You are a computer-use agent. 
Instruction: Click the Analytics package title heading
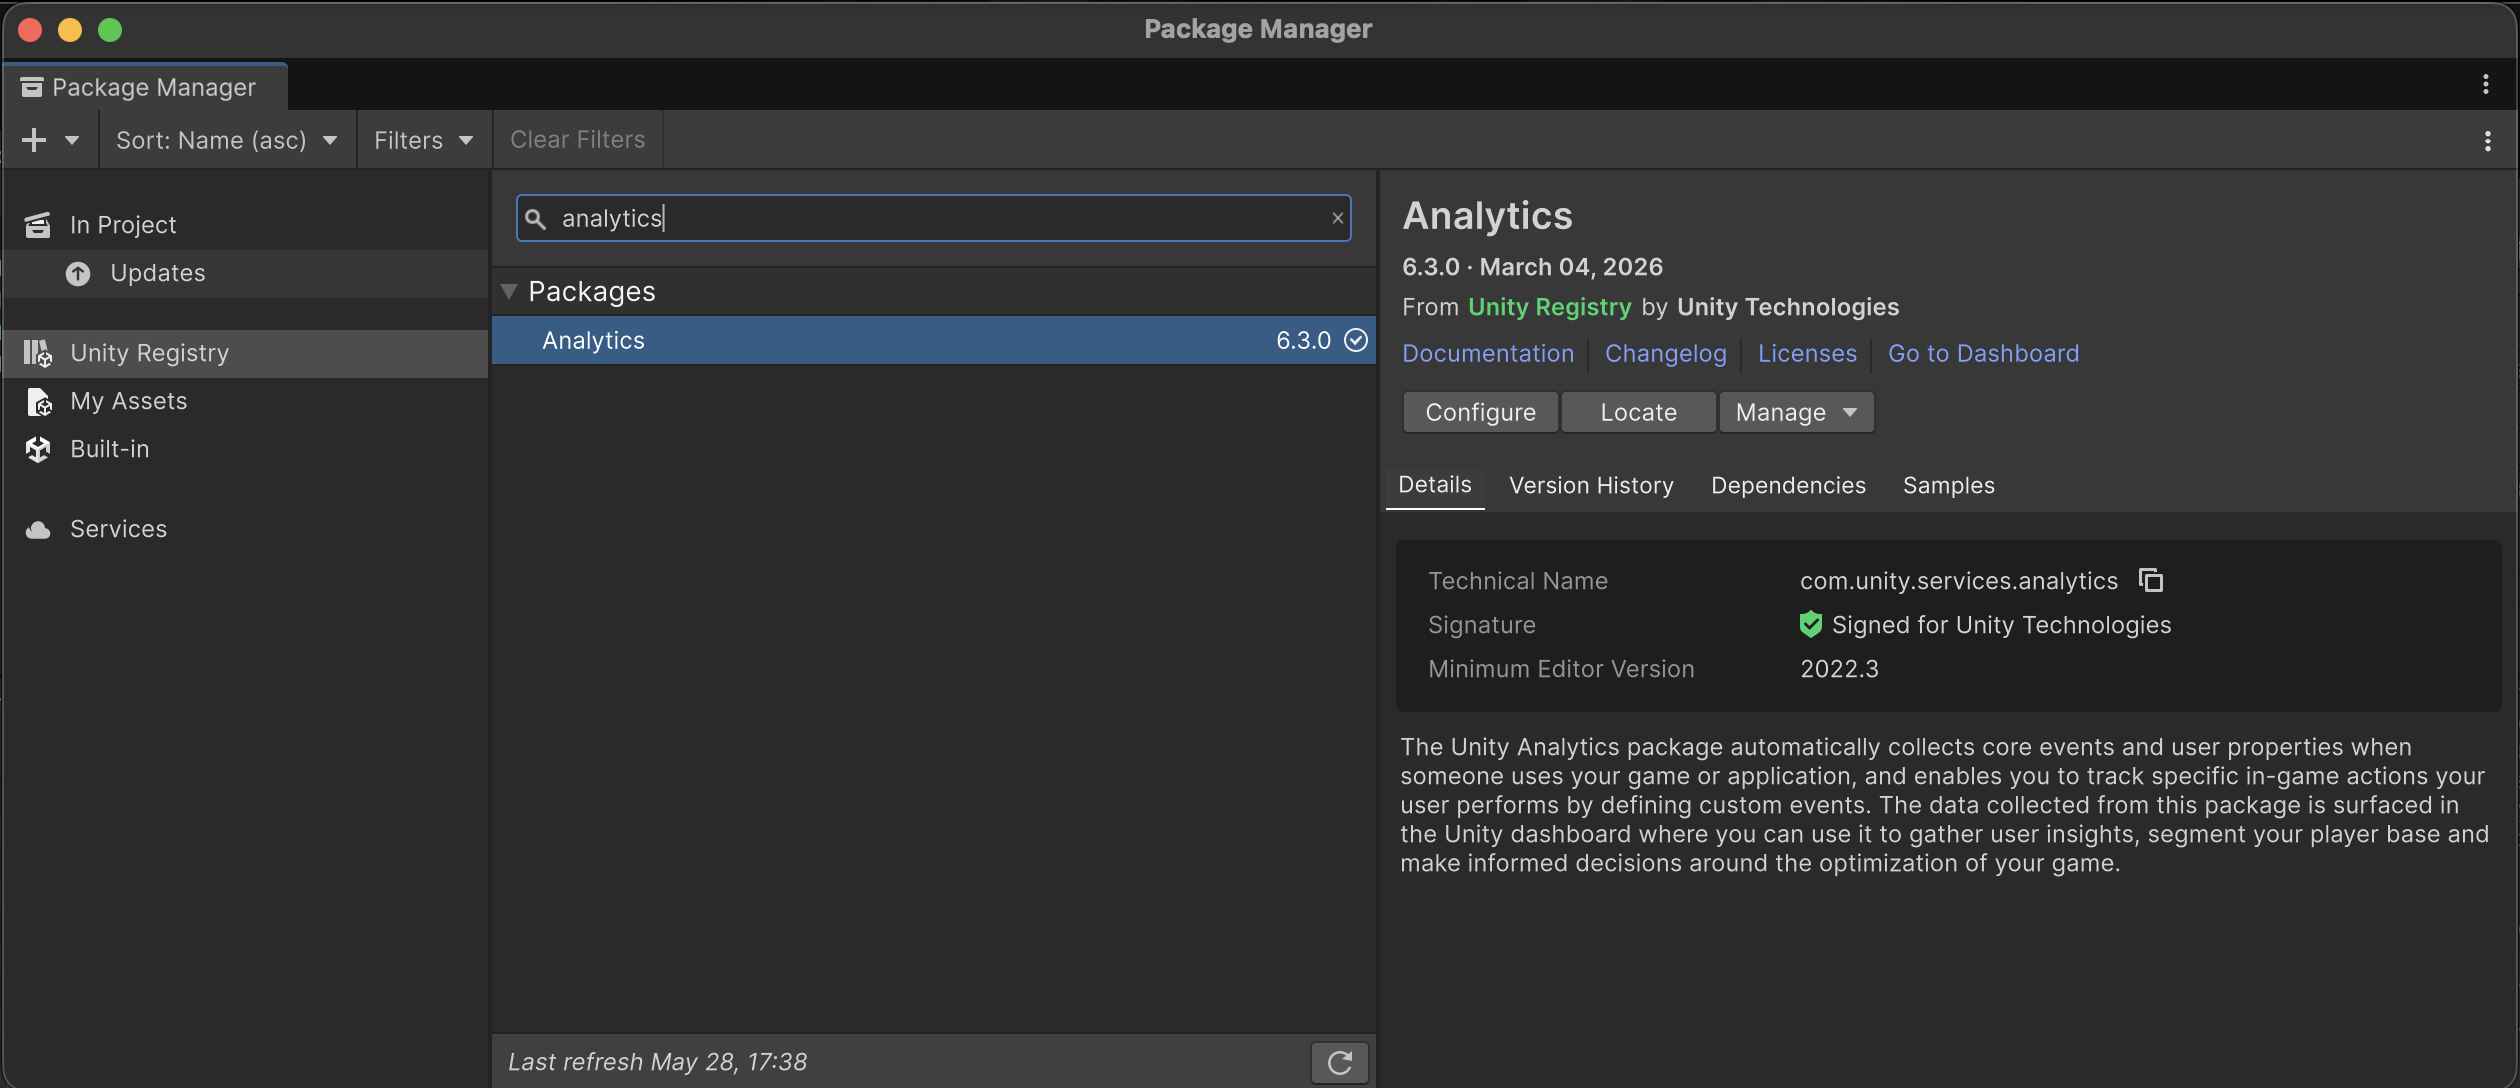[1487, 216]
